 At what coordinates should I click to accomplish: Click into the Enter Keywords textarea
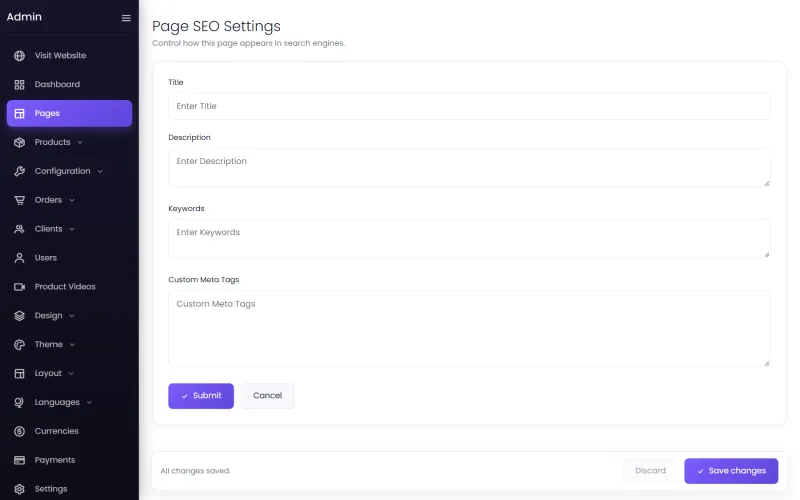pyautogui.click(x=469, y=239)
